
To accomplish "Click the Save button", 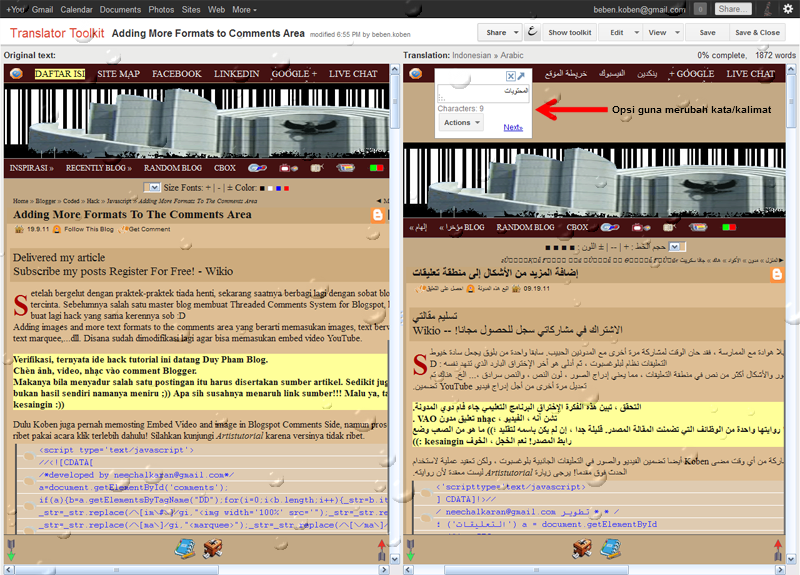I will point(707,32).
